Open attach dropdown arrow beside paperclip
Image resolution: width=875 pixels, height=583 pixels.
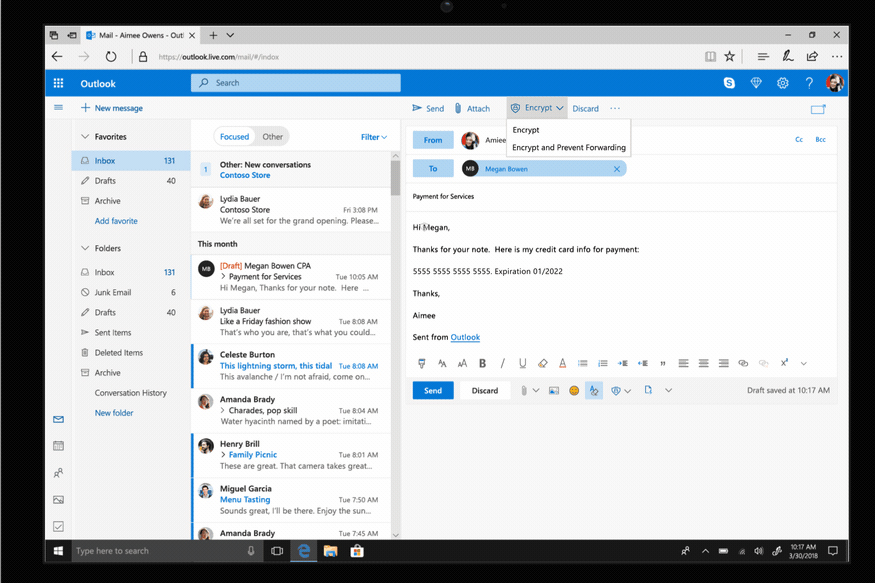tap(536, 391)
